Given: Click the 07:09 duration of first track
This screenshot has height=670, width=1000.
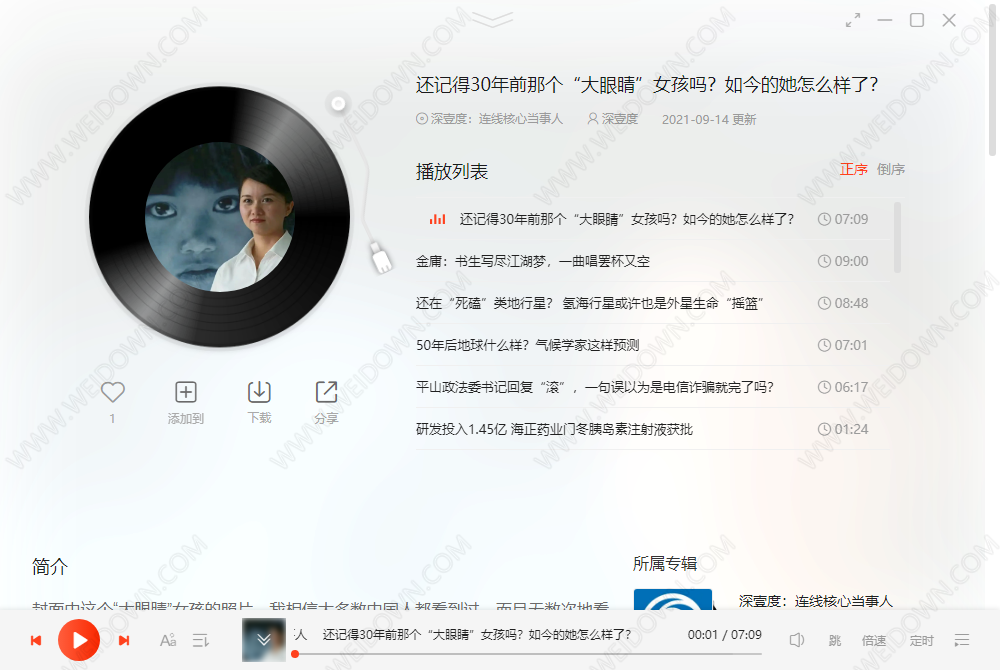Looking at the screenshot, I should click(843, 219).
